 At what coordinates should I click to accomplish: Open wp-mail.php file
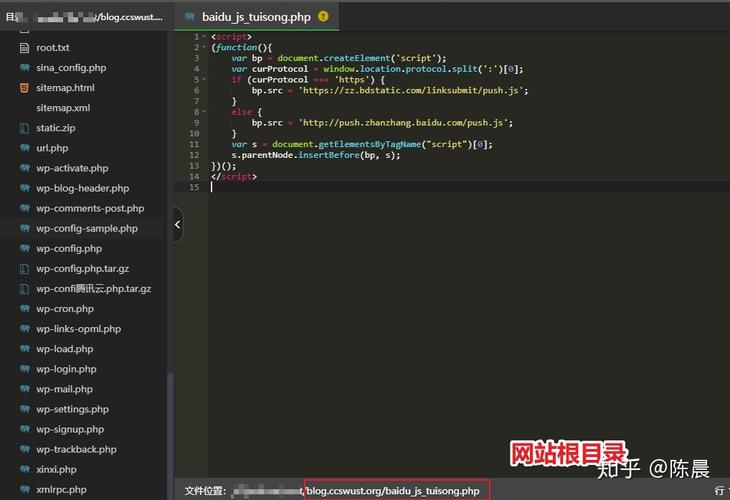(64, 389)
